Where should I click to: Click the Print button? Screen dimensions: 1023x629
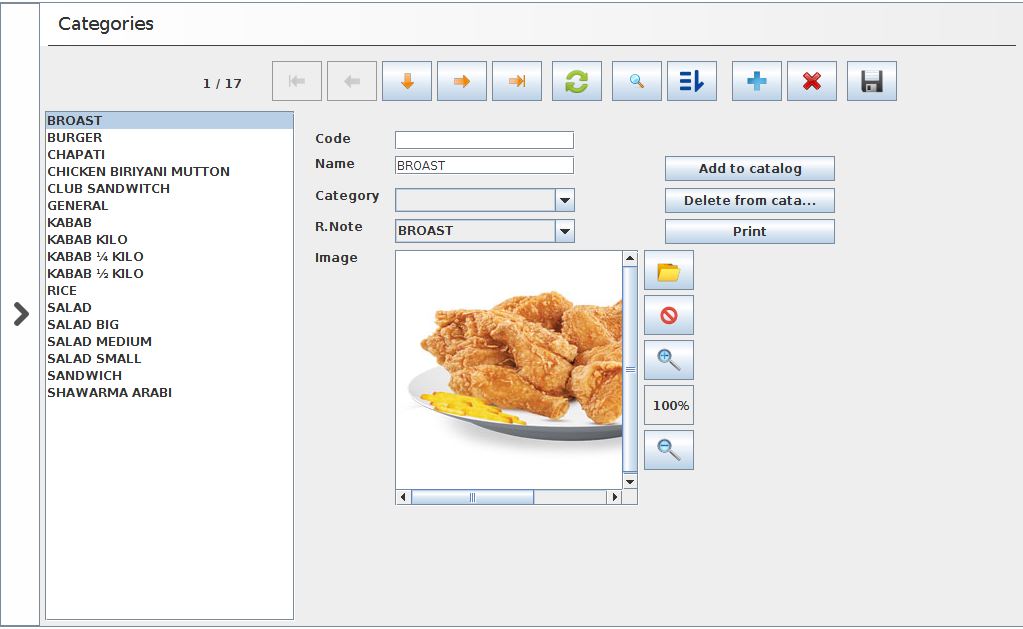[x=750, y=232]
